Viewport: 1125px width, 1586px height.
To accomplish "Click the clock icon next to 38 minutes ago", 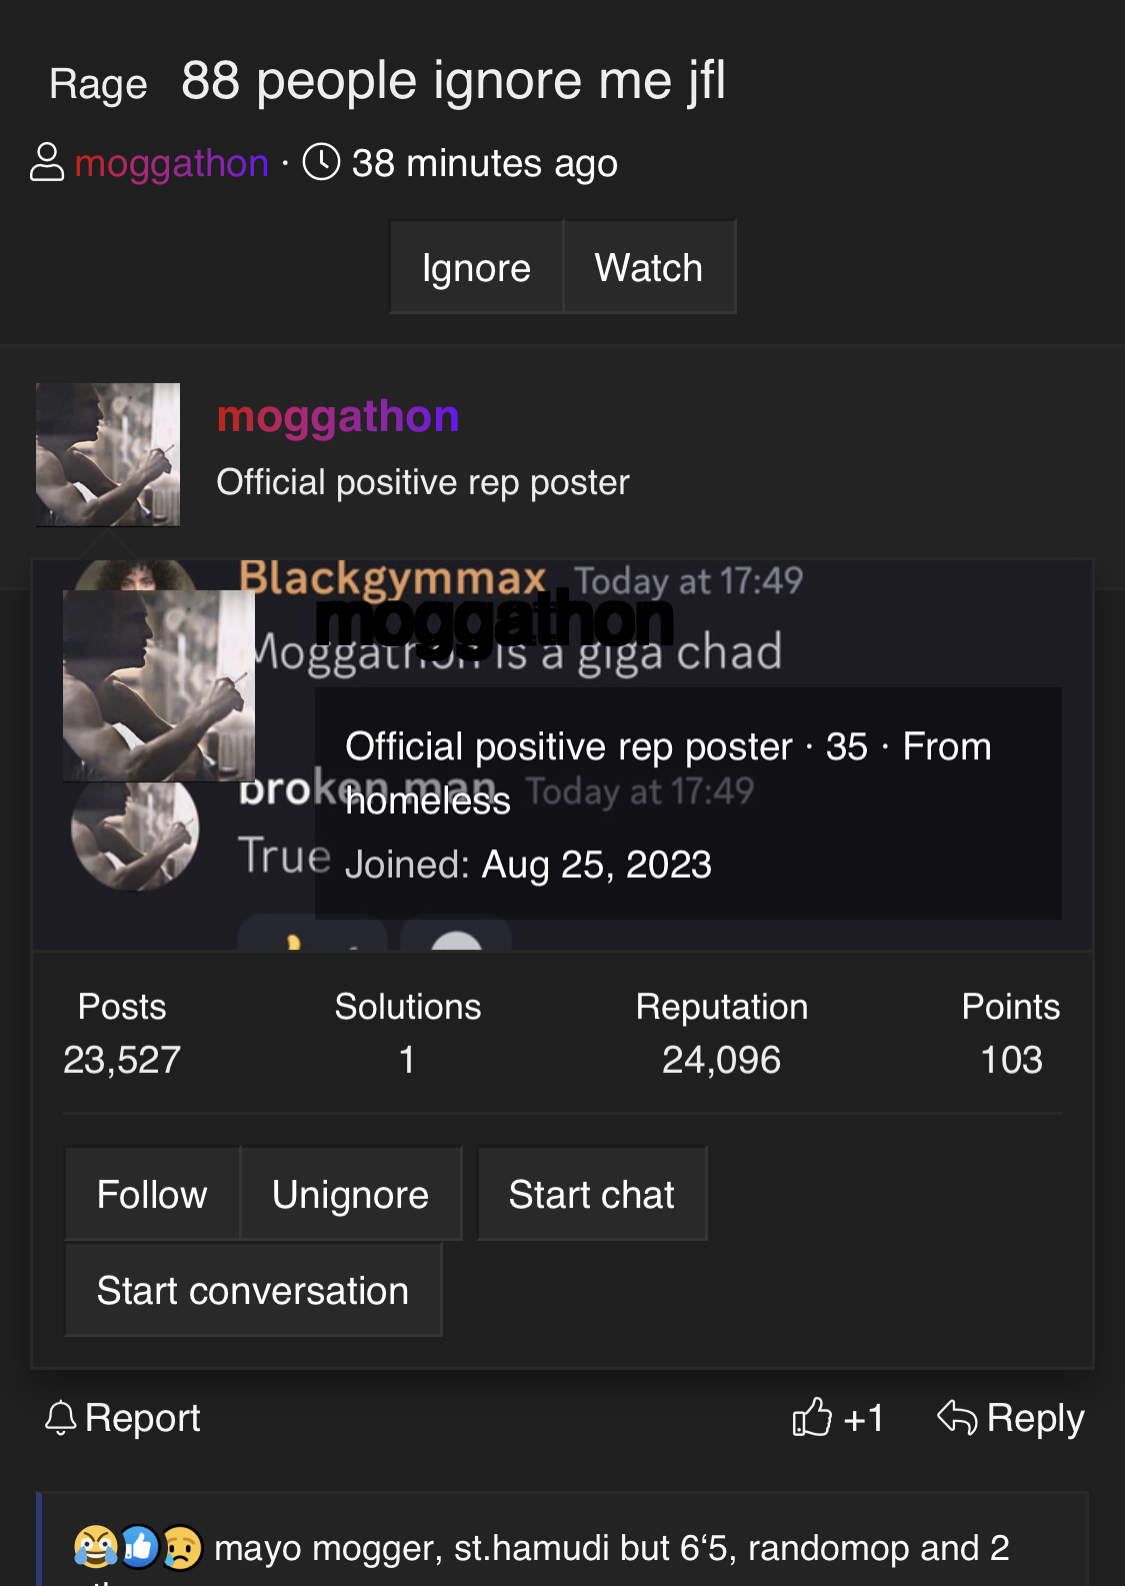I will 321,162.
